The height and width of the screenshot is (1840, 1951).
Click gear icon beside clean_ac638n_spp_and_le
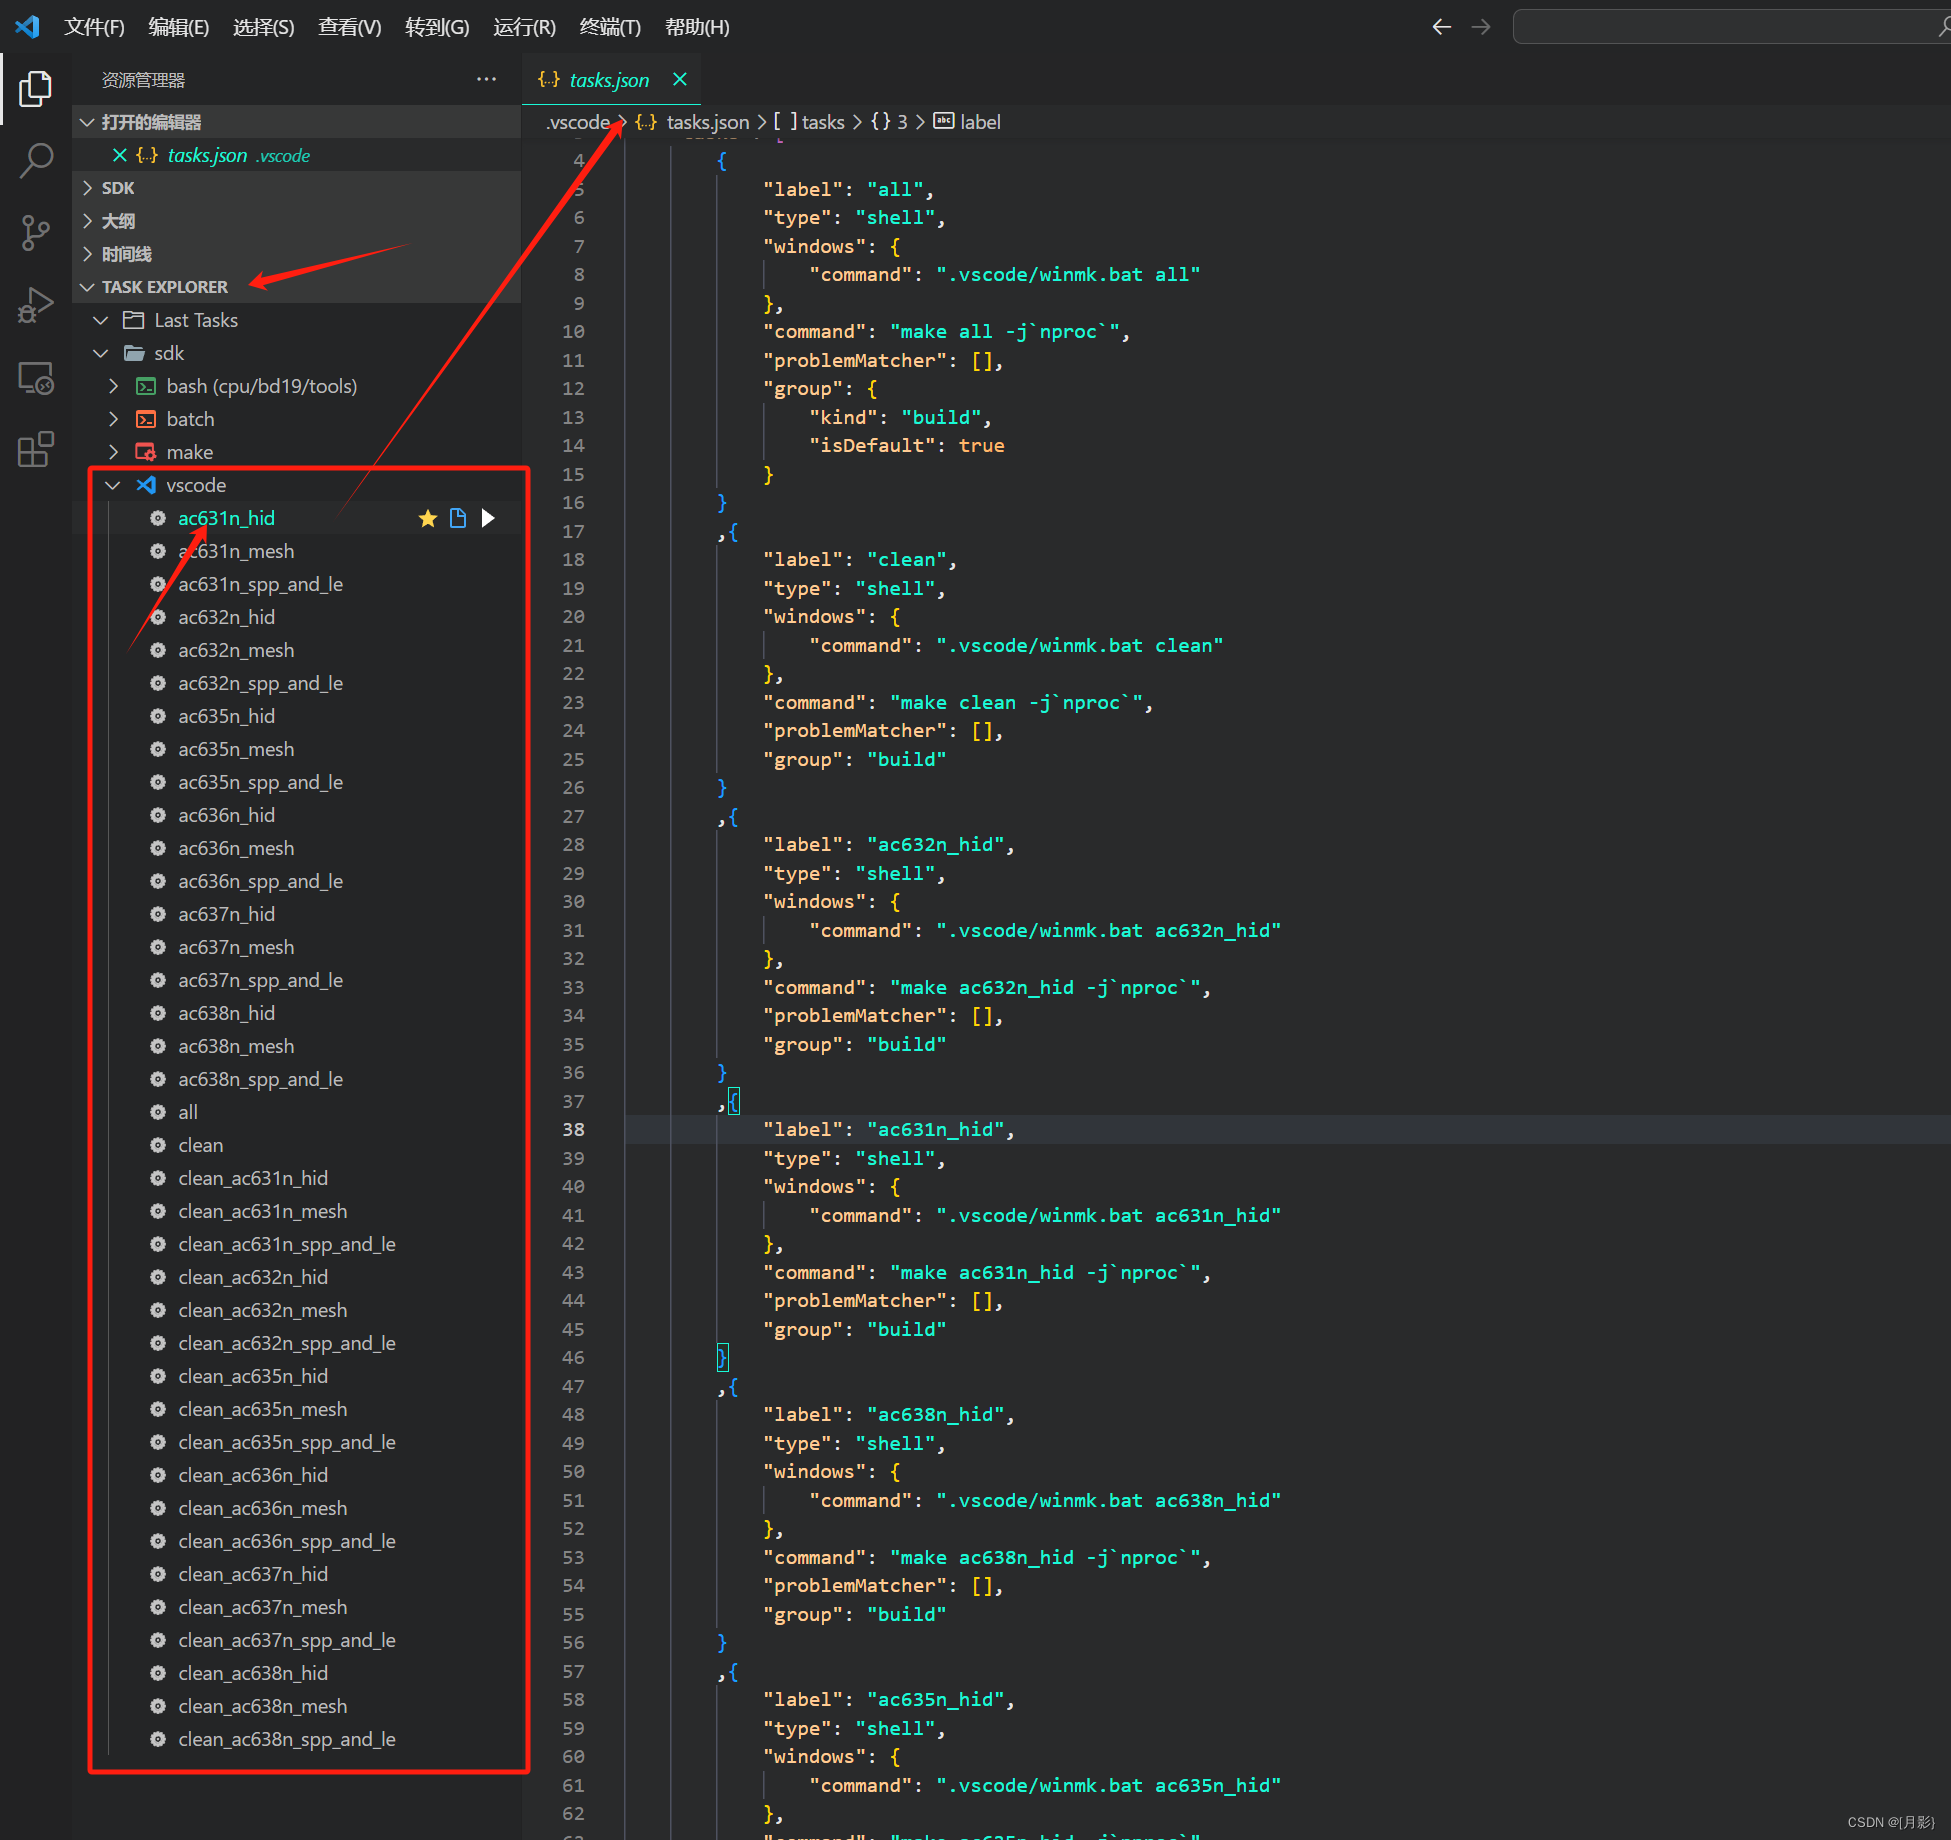point(158,1739)
